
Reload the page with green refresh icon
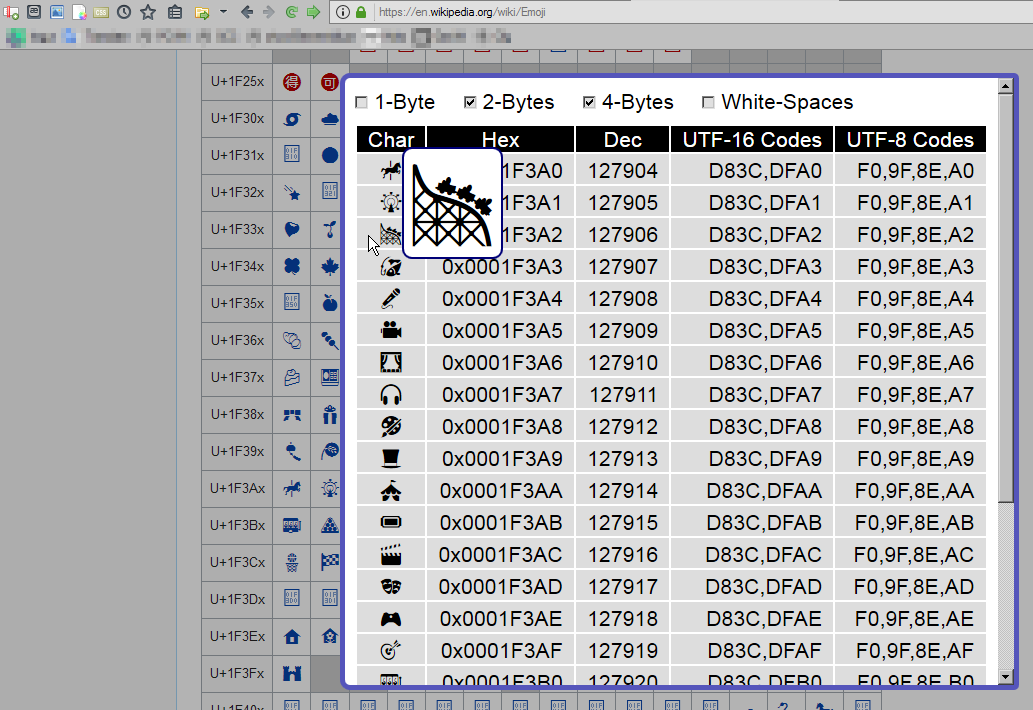pyautogui.click(x=291, y=12)
